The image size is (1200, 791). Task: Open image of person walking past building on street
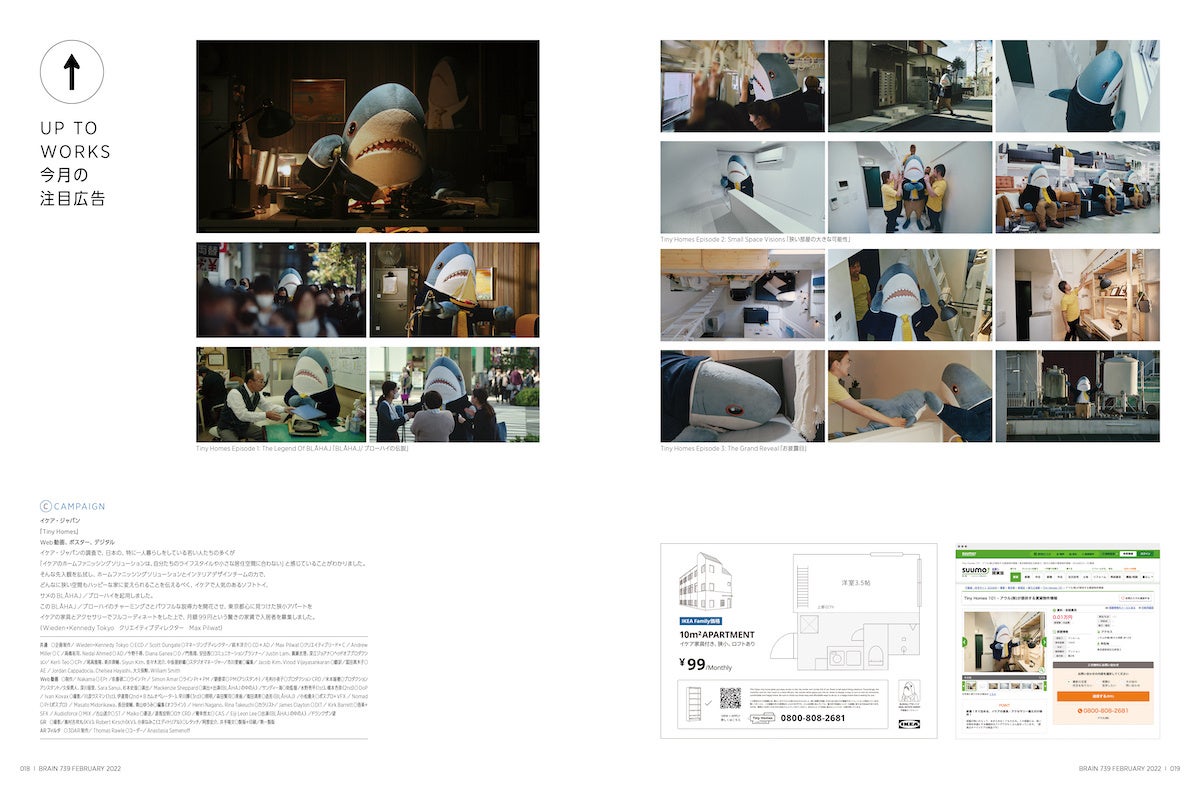pyautogui.click(x=910, y=86)
